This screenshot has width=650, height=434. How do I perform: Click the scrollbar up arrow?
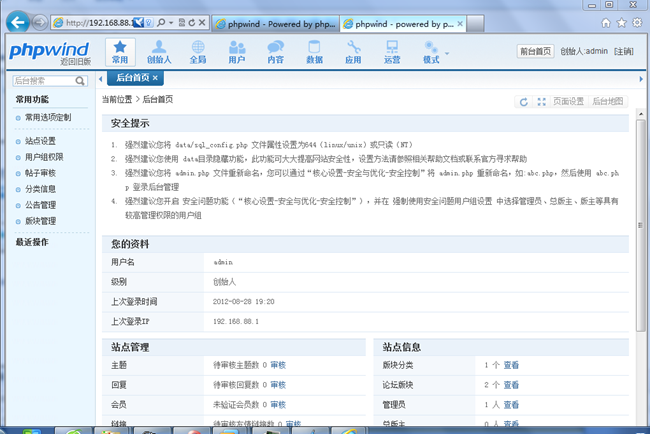(x=640, y=114)
